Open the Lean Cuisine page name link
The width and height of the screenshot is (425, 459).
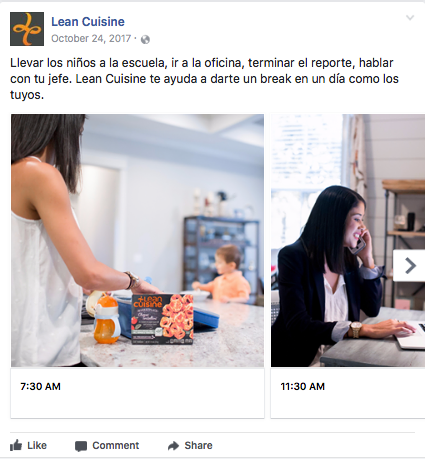coord(88,22)
